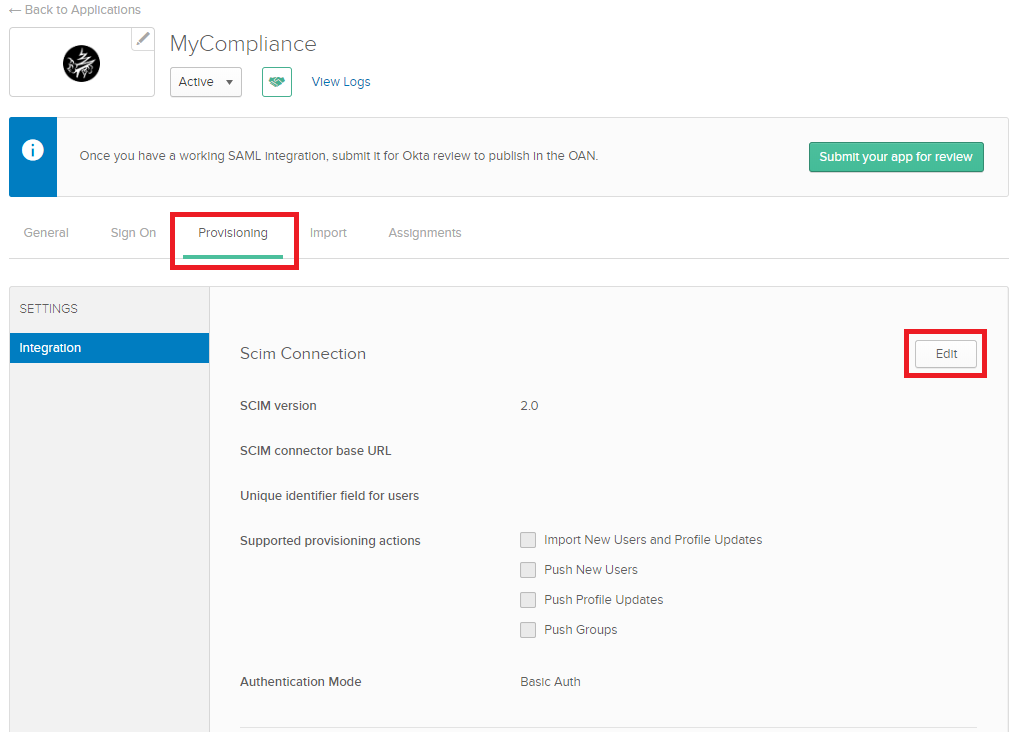Click the SAML integration banner message
Viewport: 1016px width, 732px height.
pos(339,156)
